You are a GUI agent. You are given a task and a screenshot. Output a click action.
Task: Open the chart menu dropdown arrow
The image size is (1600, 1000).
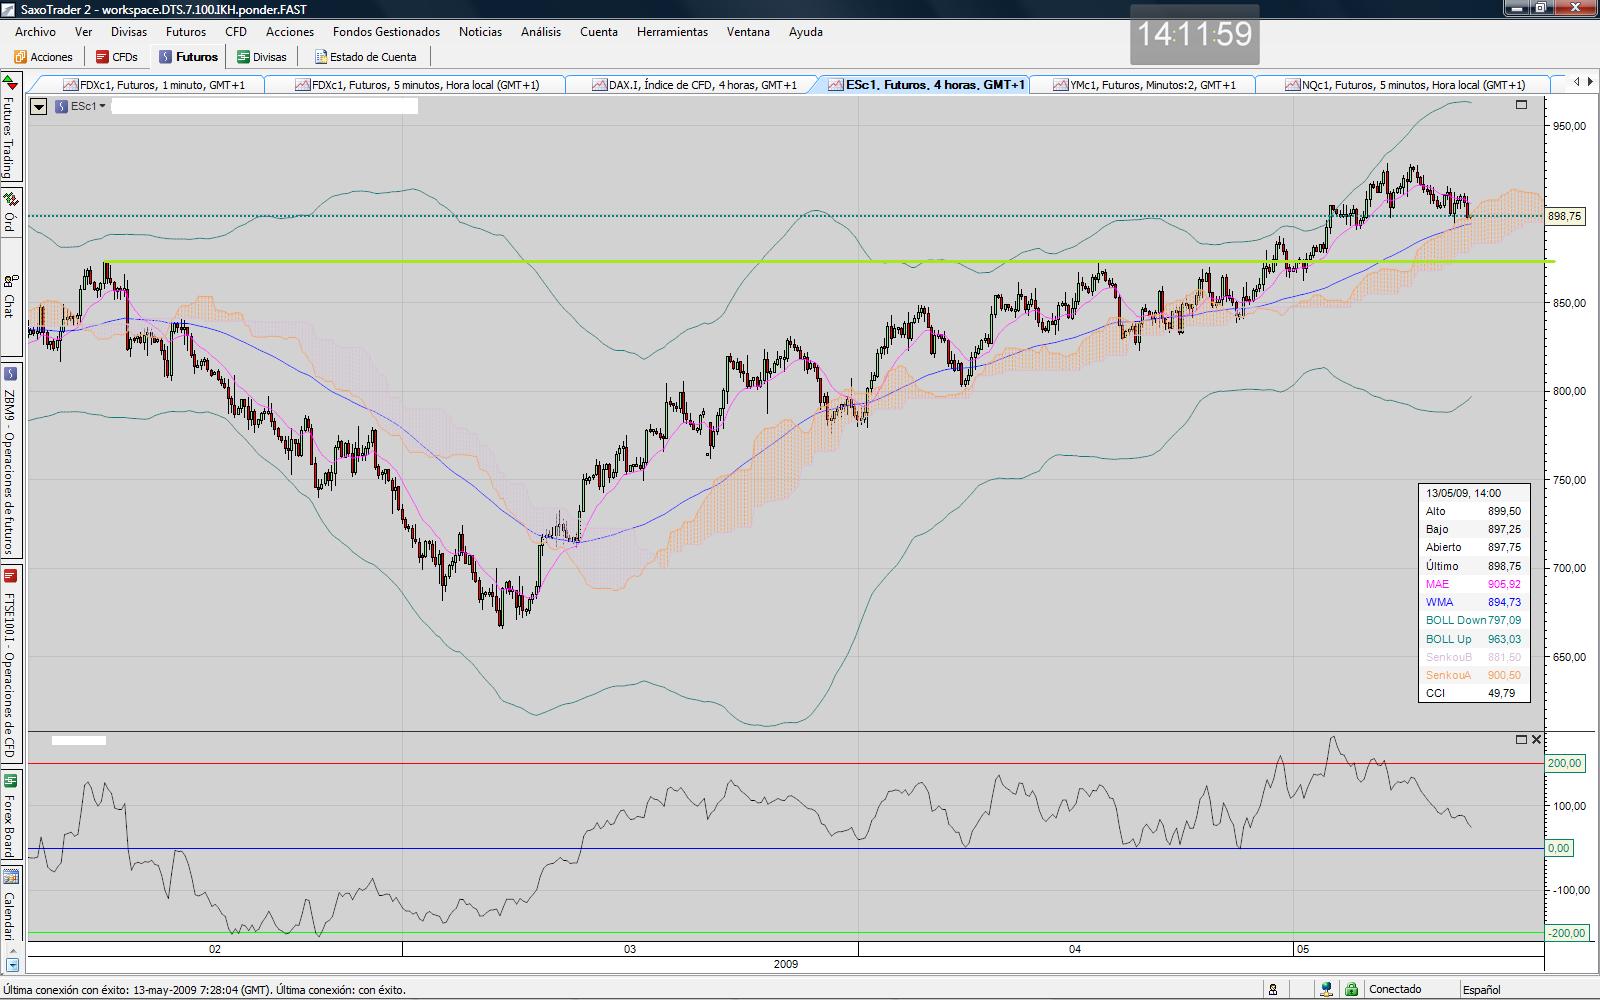38,106
